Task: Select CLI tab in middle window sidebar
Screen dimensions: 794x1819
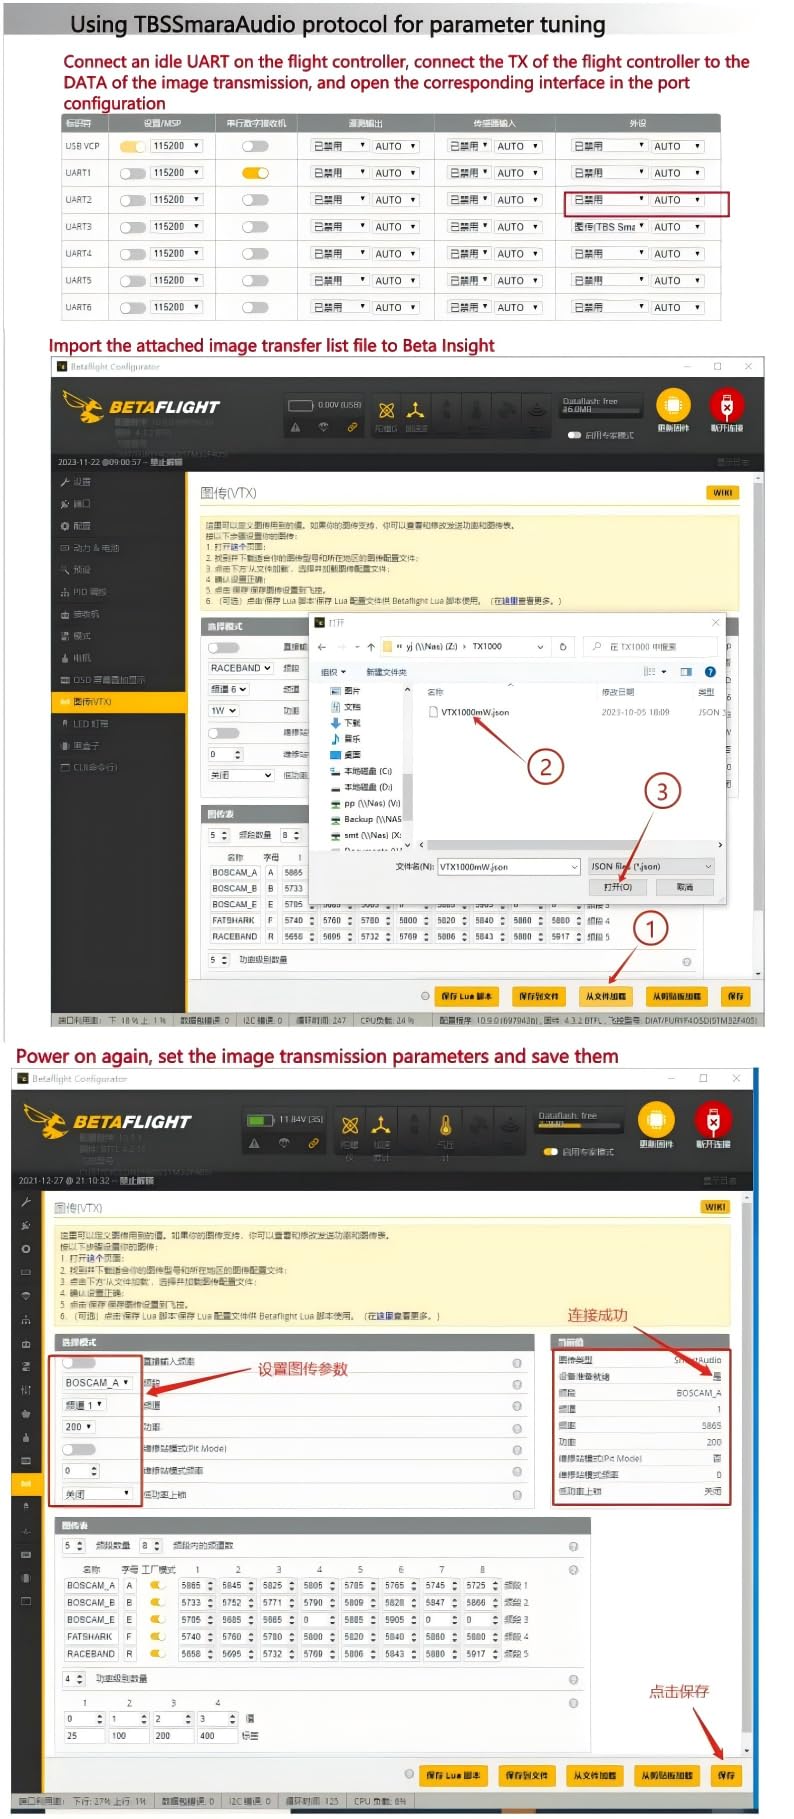Action: click(119, 768)
